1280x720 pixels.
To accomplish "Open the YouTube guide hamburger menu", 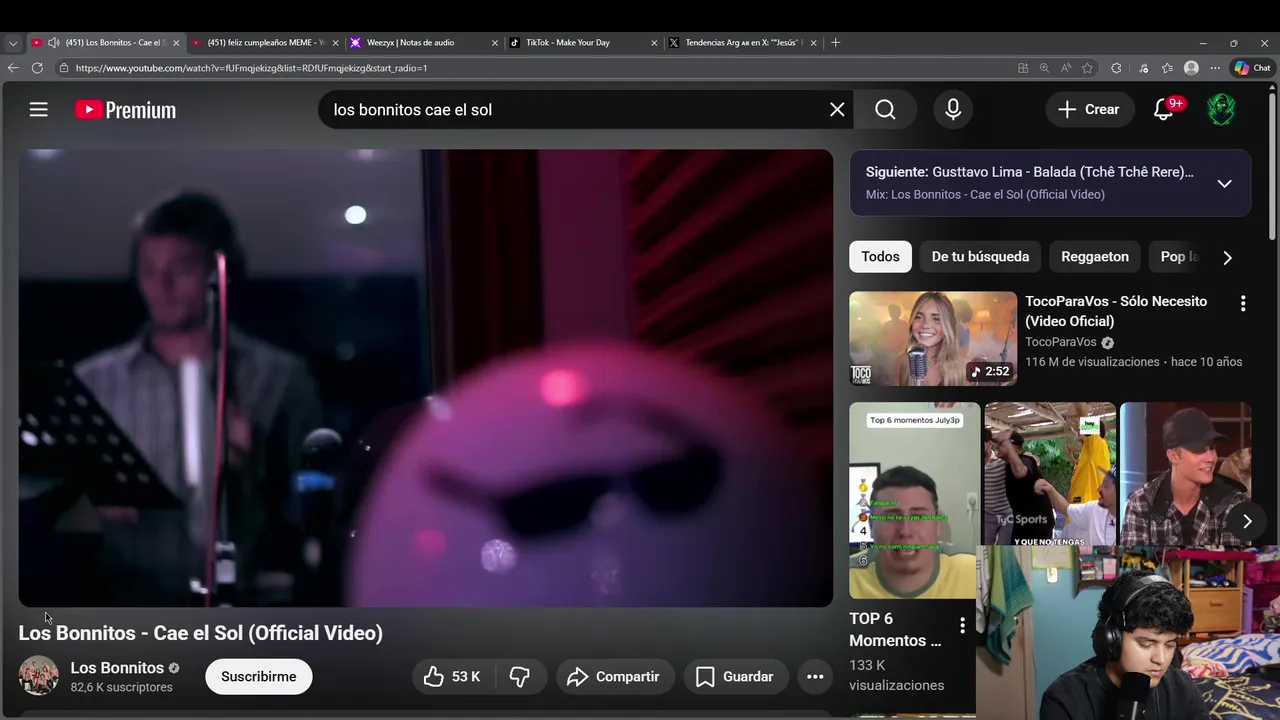I will (38, 110).
